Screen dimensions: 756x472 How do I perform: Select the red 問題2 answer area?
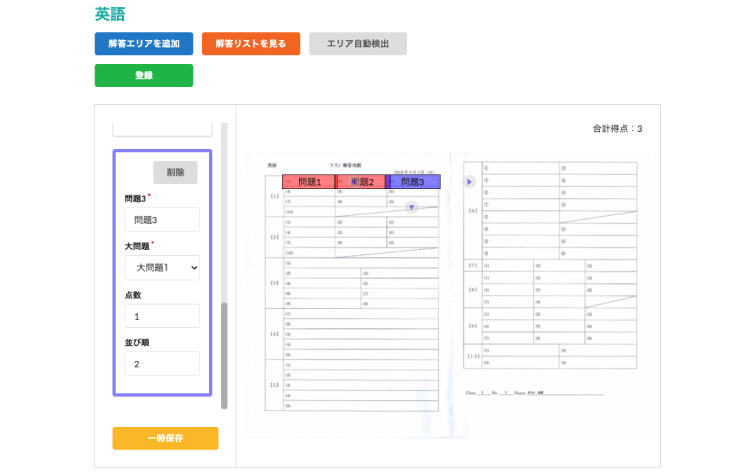pos(361,182)
